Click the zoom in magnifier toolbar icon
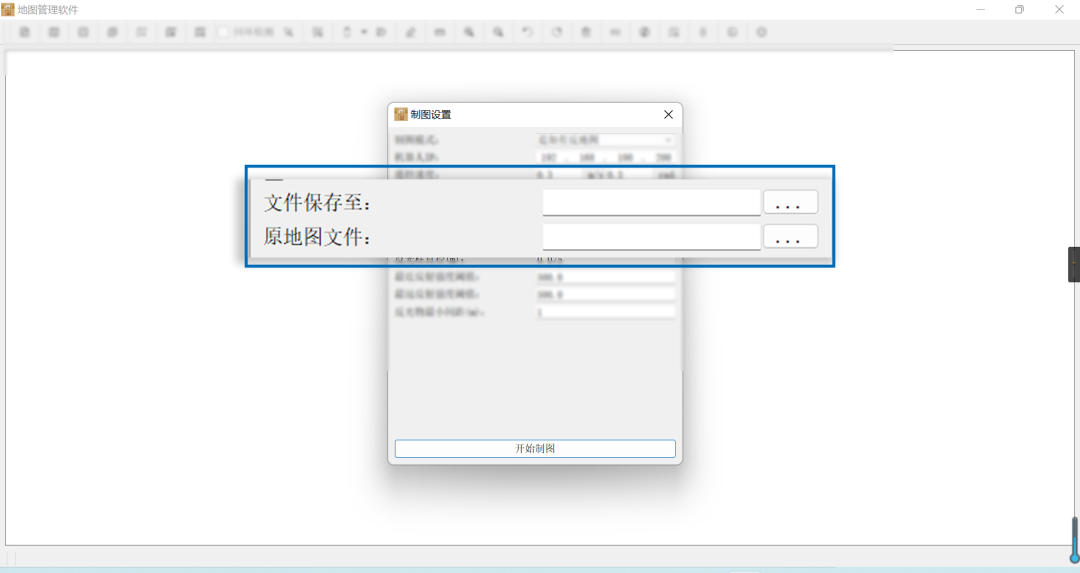The height and width of the screenshot is (573, 1080). (468, 32)
